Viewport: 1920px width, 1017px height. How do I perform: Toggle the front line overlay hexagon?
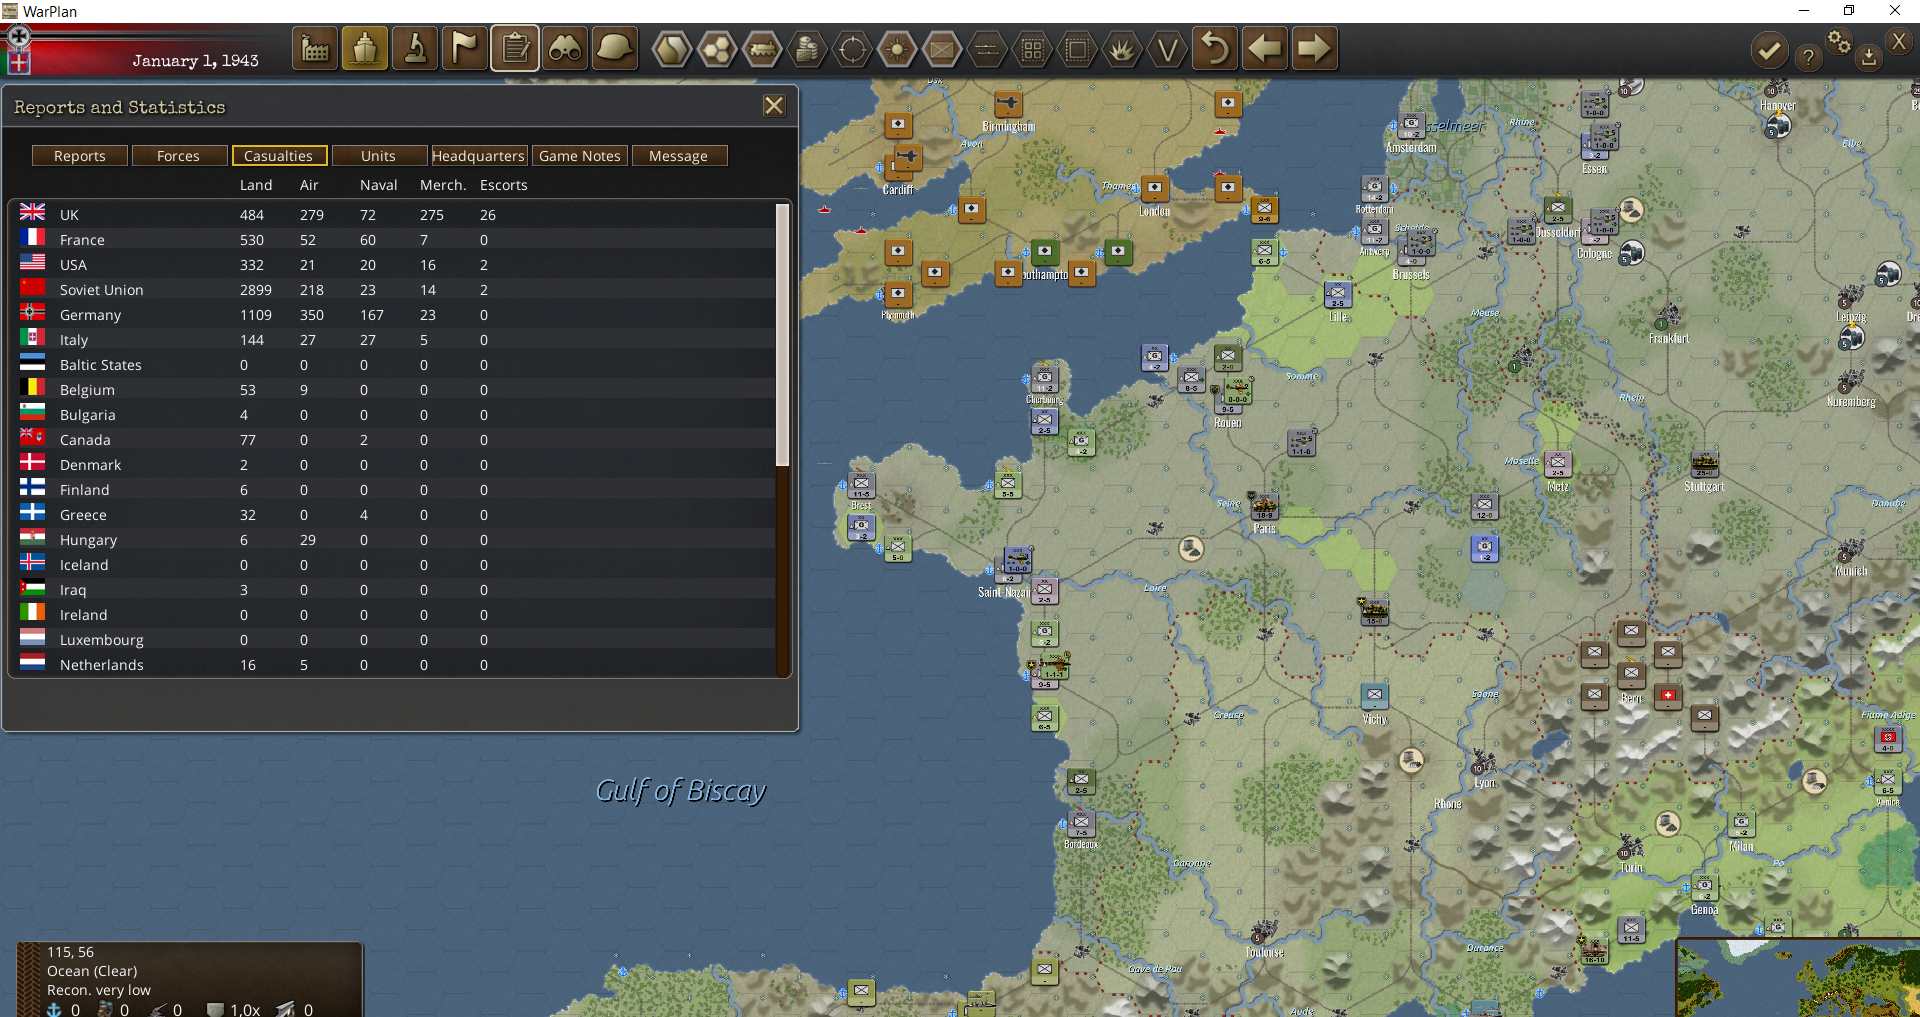(x=987, y=49)
